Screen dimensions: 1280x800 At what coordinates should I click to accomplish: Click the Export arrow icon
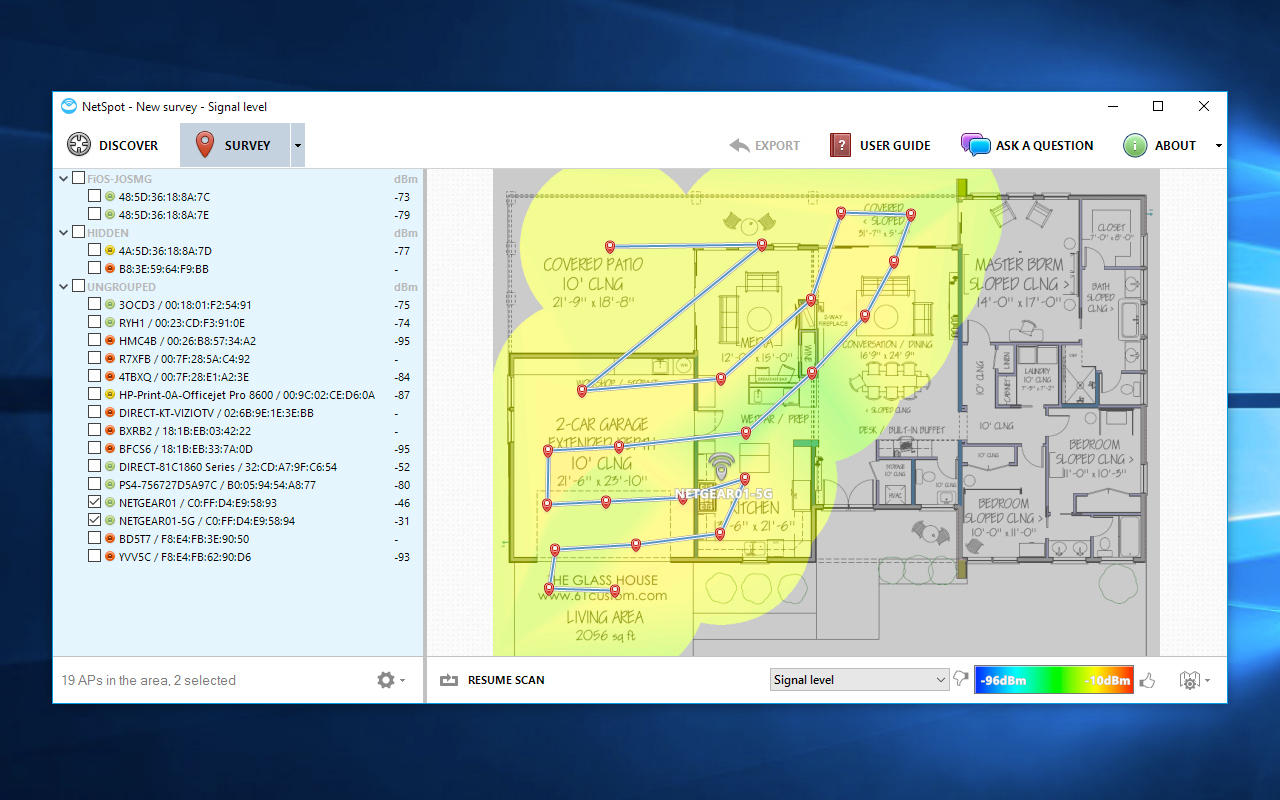point(739,145)
